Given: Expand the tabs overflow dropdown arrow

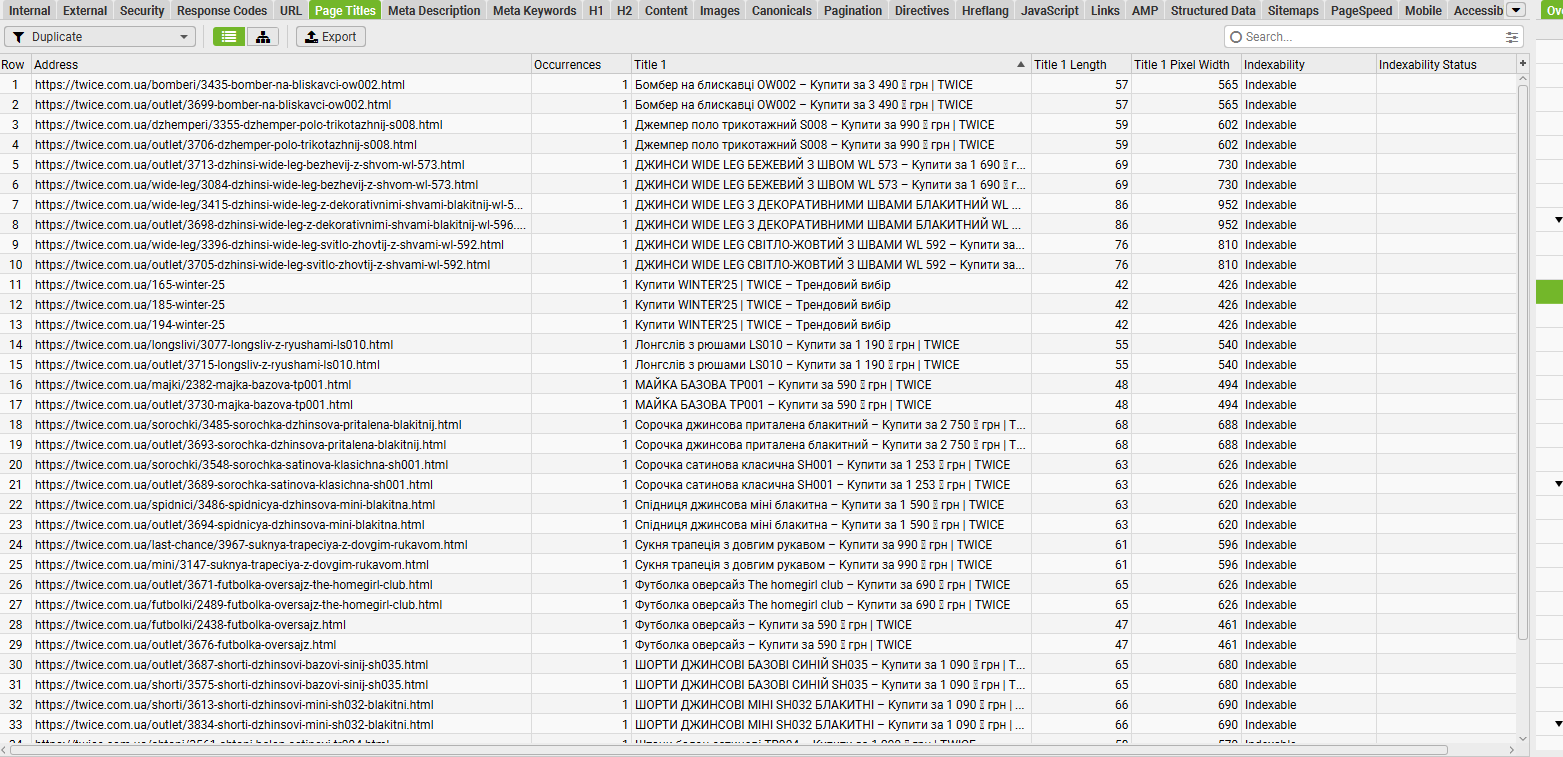Looking at the screenshot, I should click(x=1516, y=10).
